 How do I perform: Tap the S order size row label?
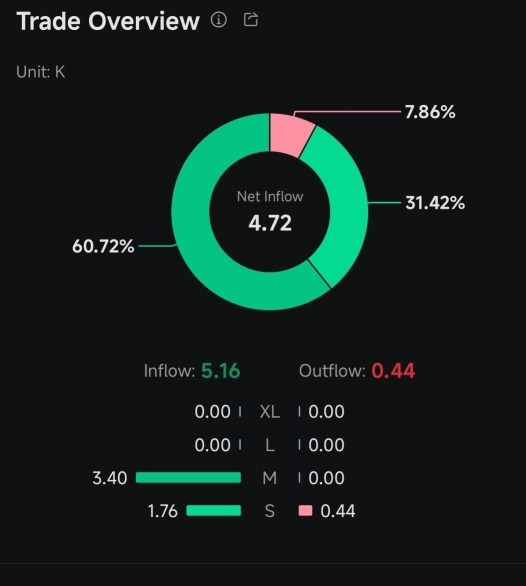[x=270, y=511]
